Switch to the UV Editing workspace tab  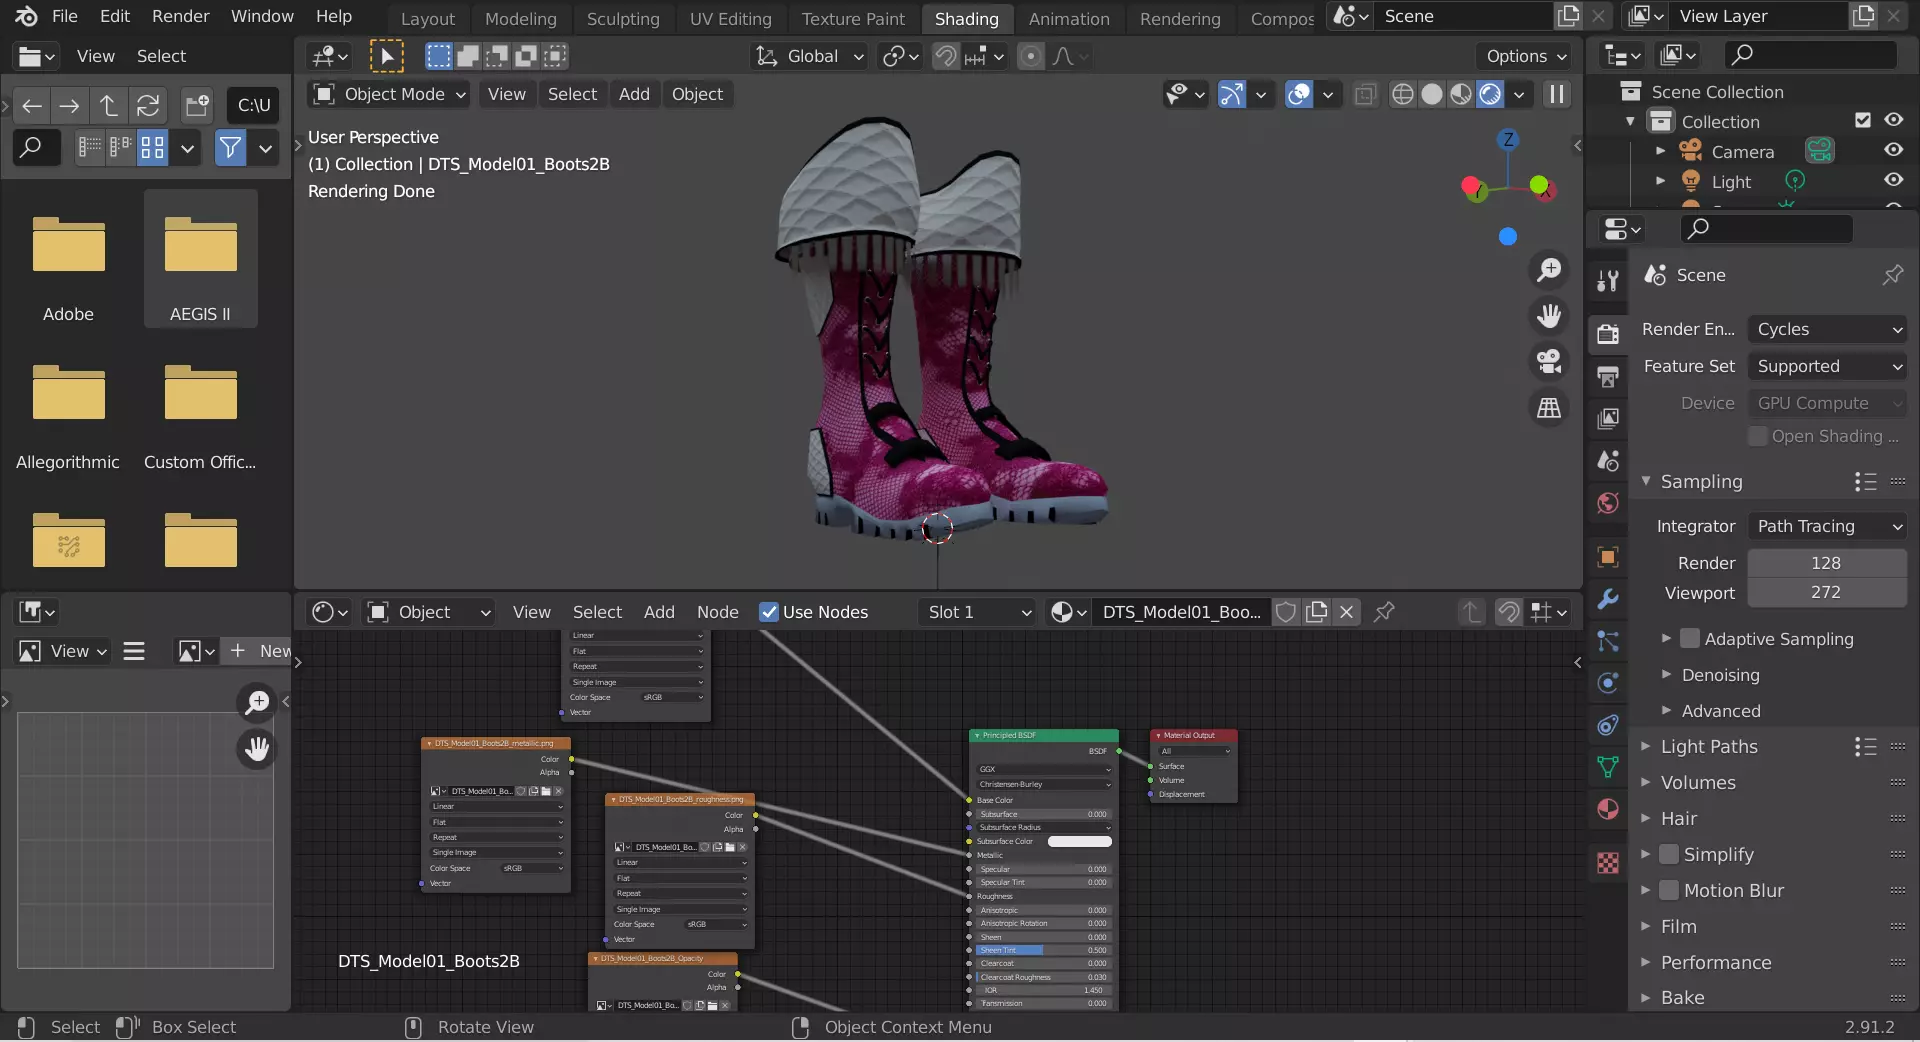(x=730, y=18)
